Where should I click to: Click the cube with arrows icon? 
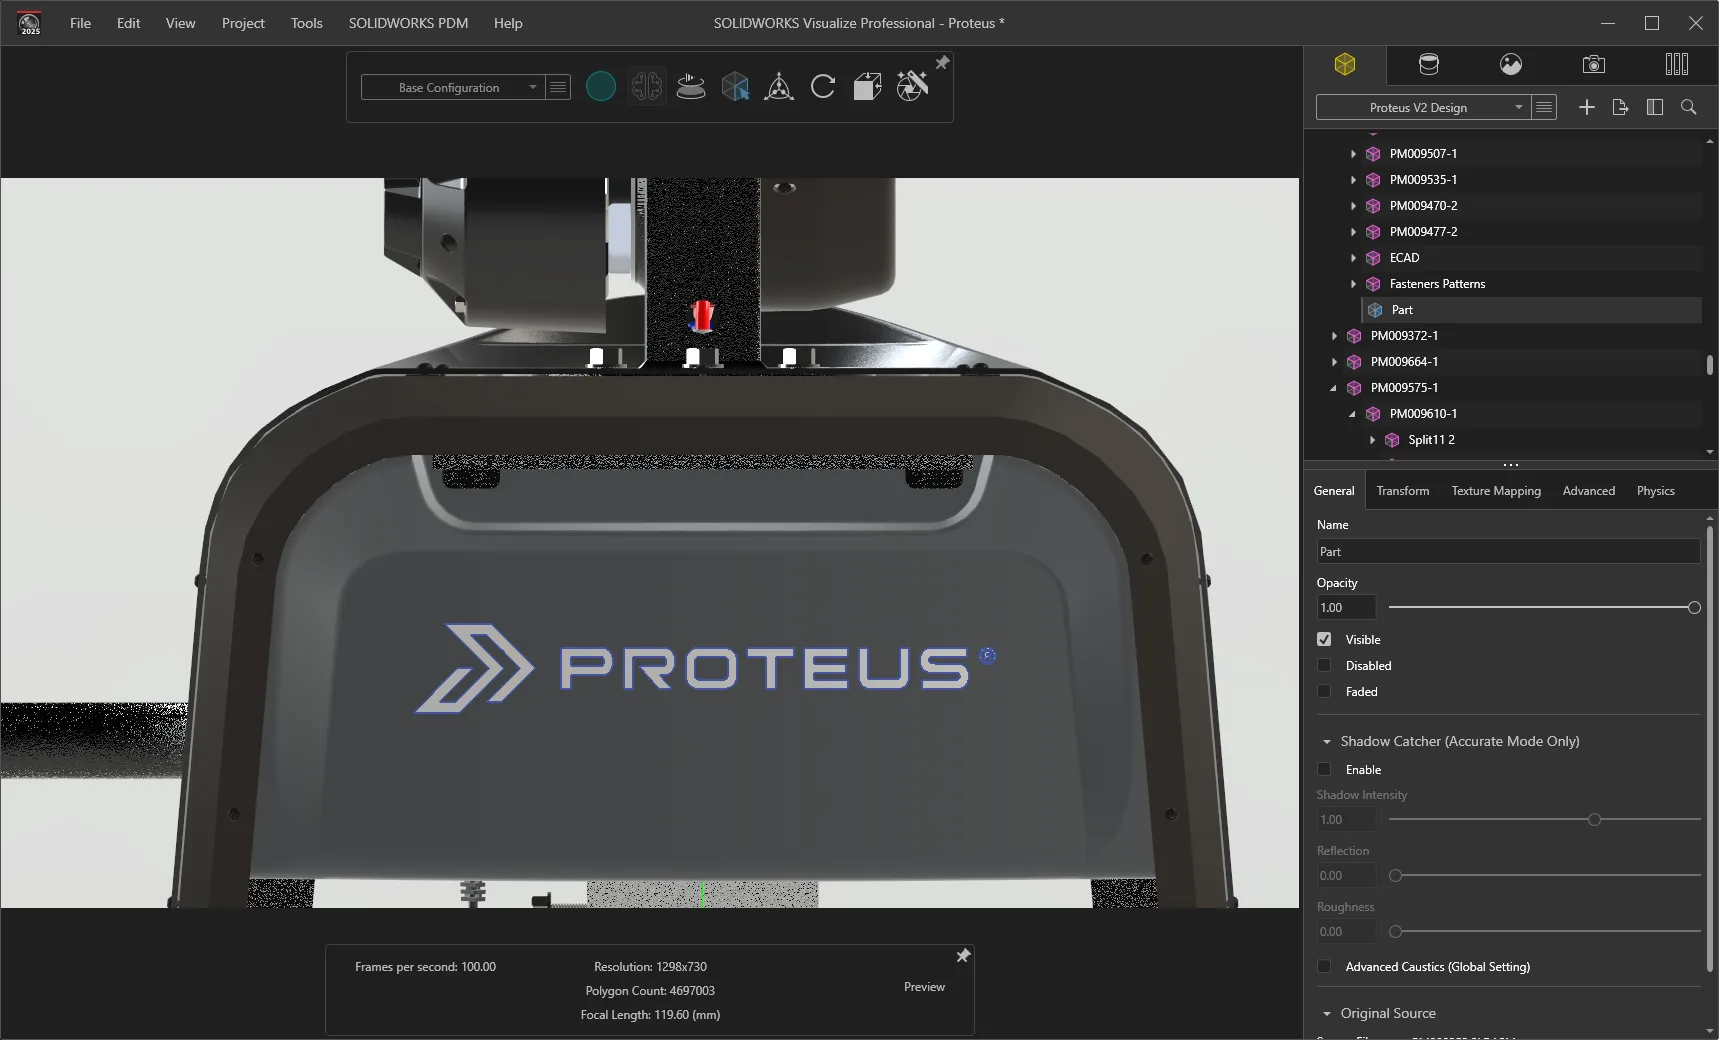pyautogui.click(x=867, y=87)
